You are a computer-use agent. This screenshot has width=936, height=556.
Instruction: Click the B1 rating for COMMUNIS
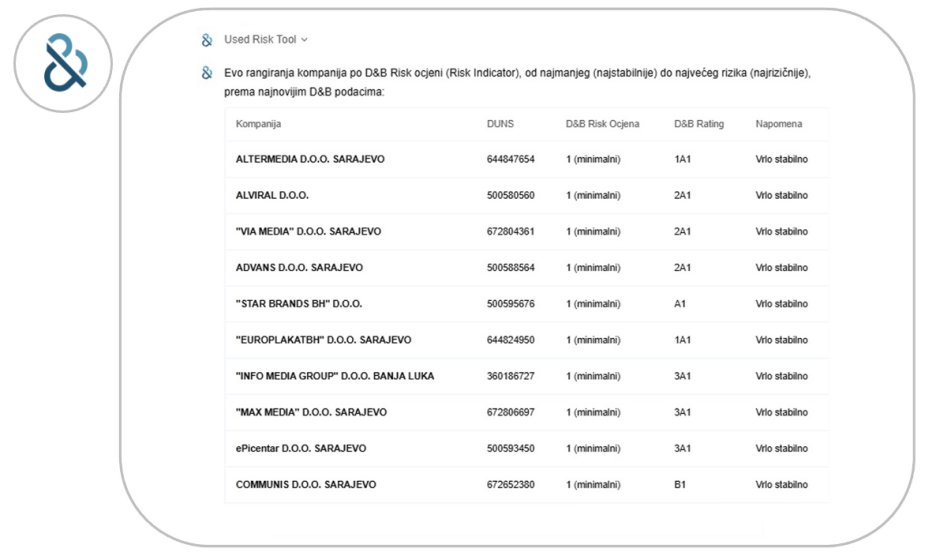(679, 485)
